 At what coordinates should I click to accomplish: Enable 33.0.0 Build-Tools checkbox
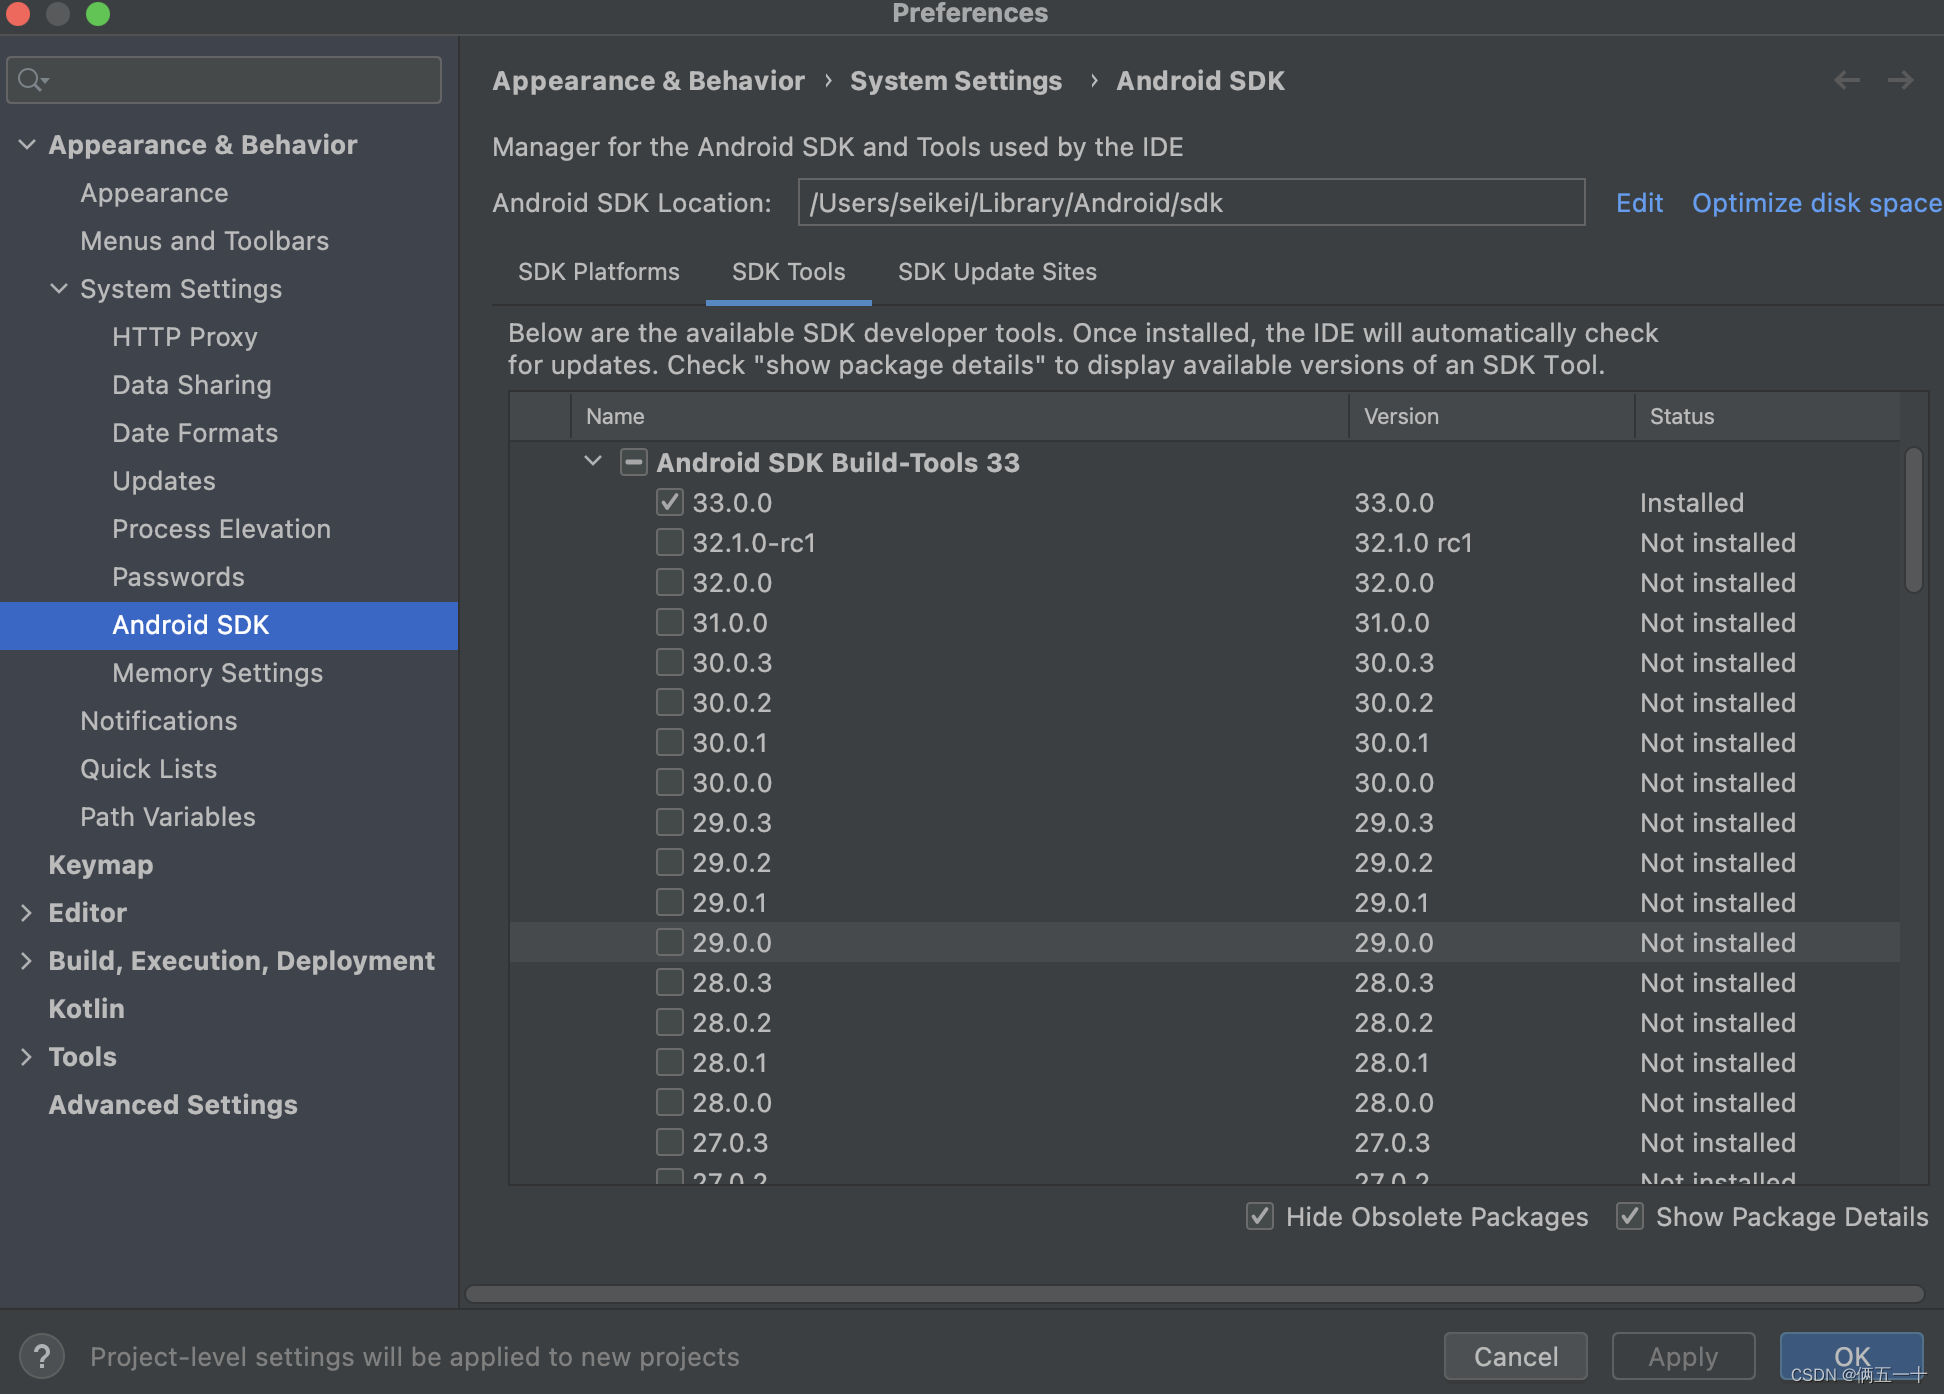[668, 502]
